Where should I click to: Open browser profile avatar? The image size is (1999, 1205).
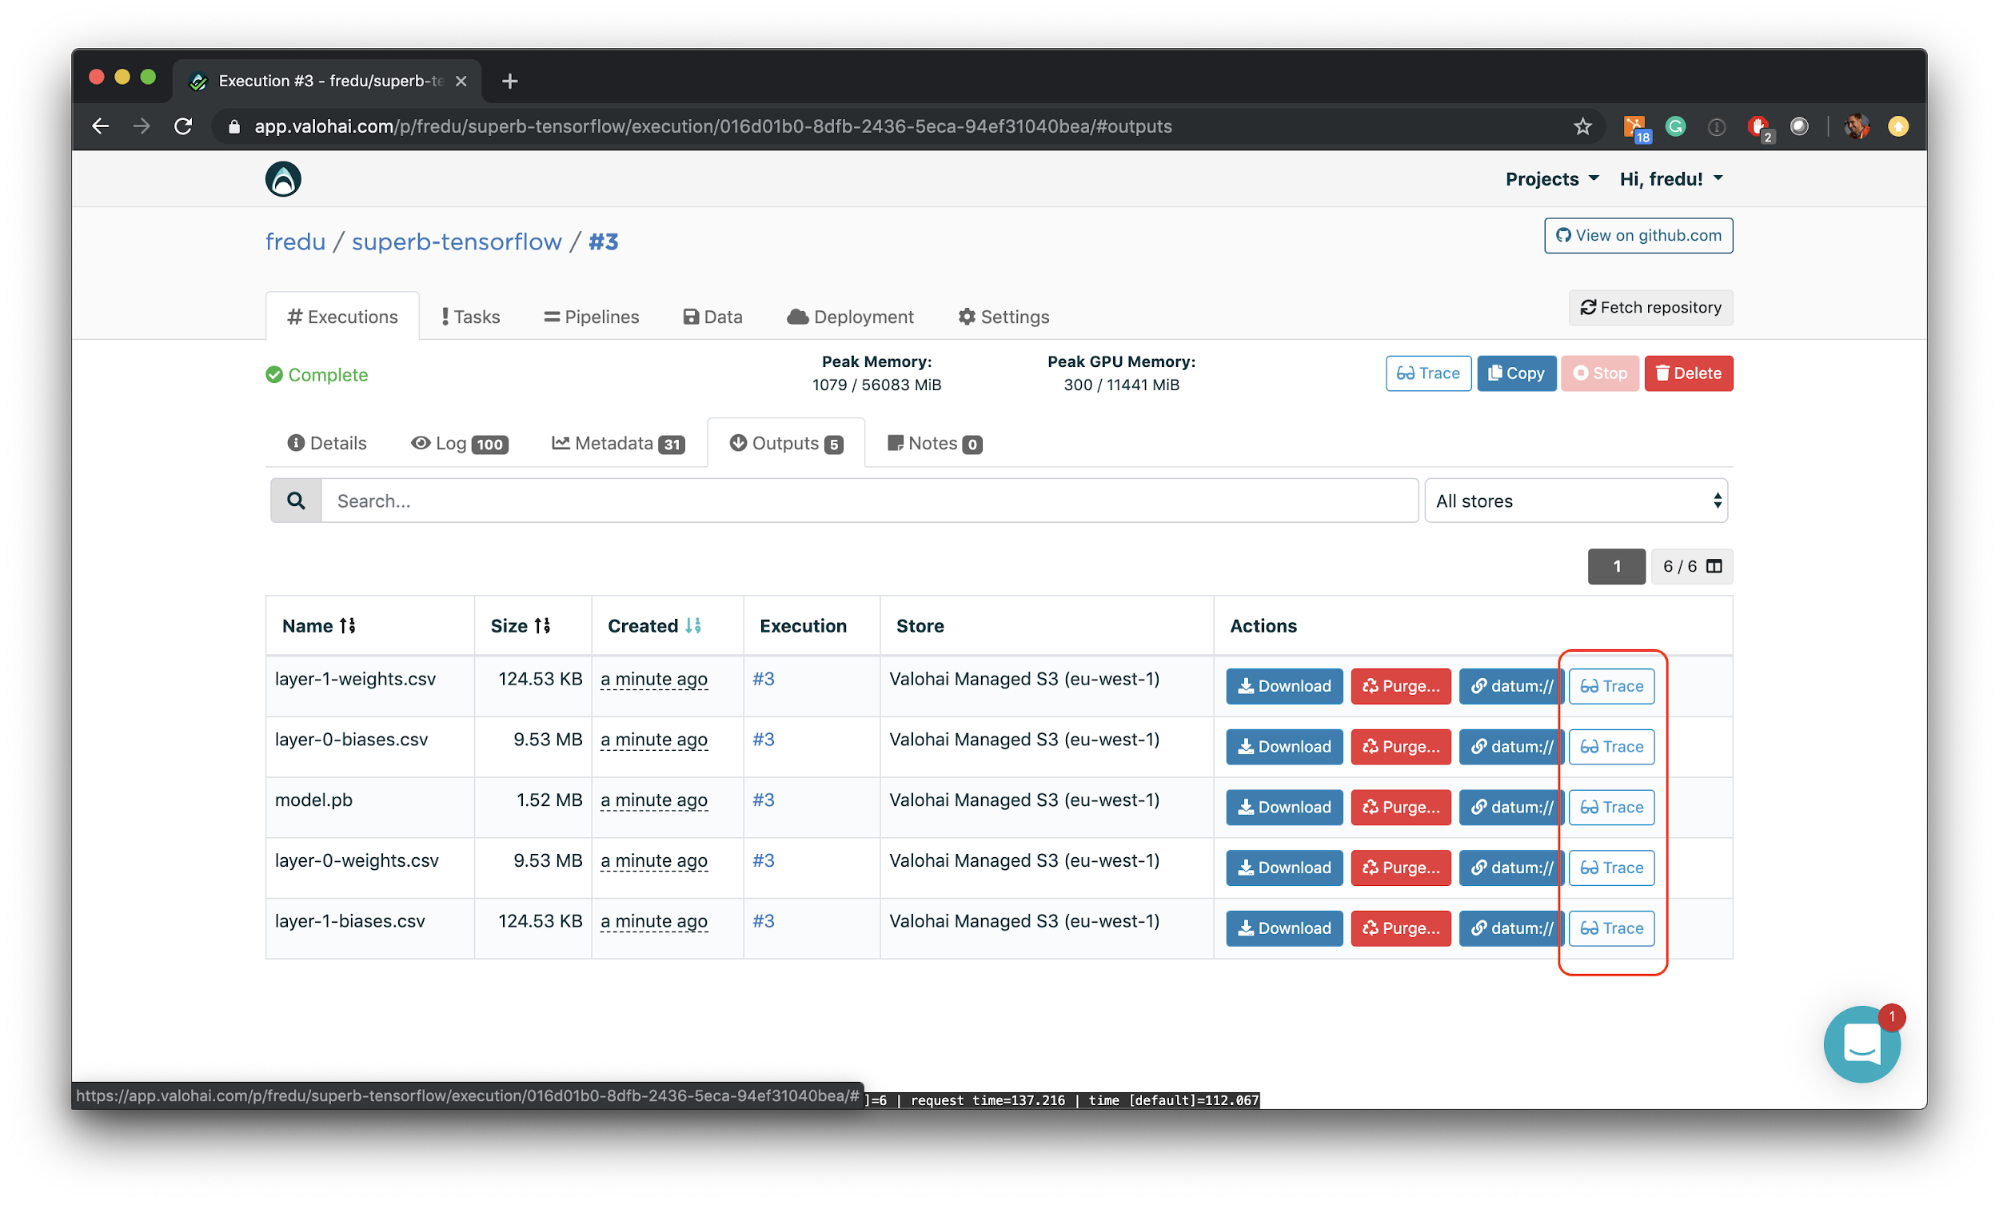click(1857, 126)
